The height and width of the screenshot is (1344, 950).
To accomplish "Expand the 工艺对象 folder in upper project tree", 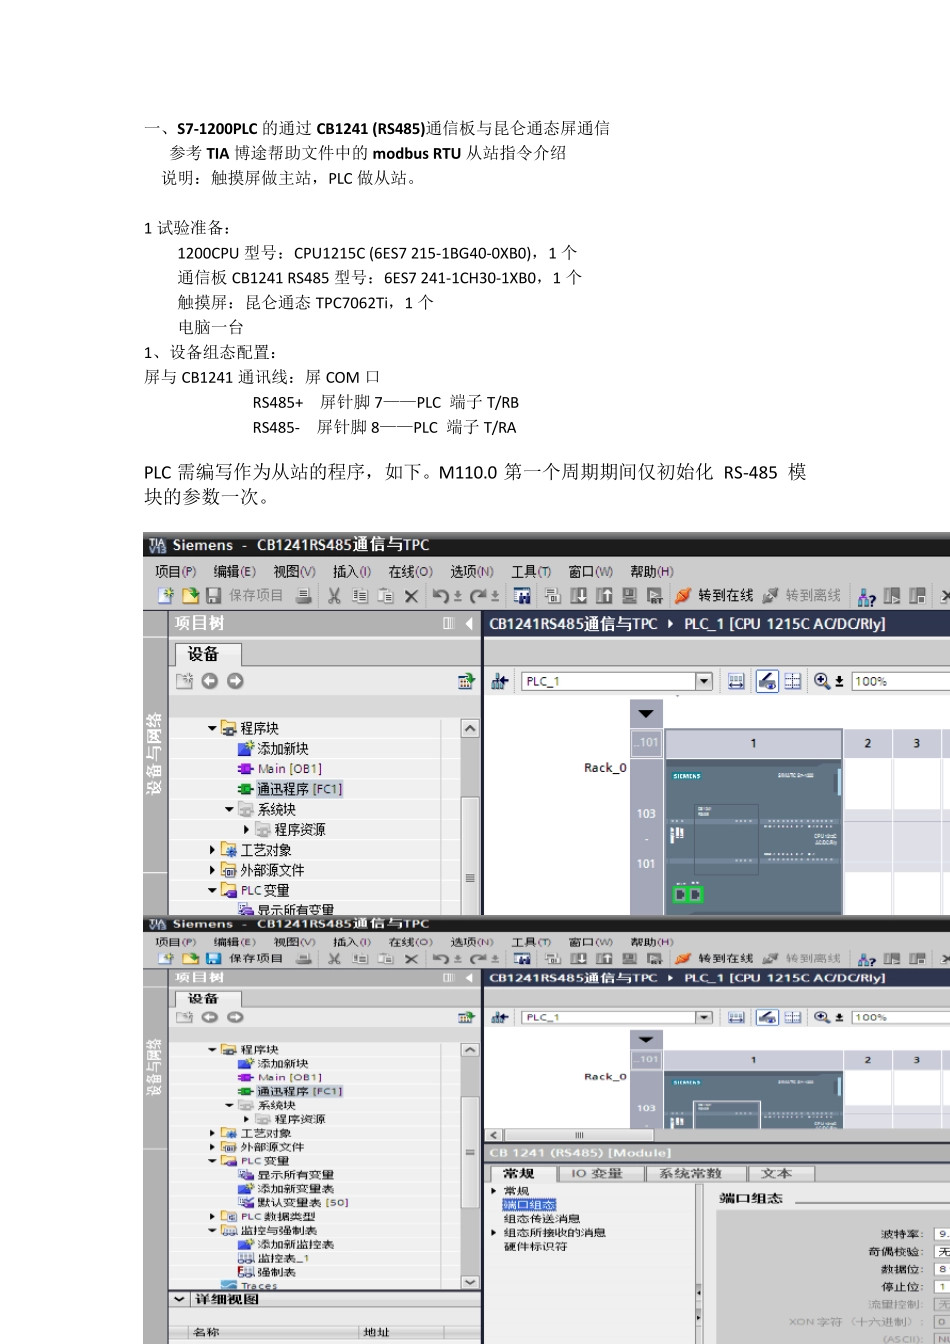I will pyautogui.click(x=212, y=850).
